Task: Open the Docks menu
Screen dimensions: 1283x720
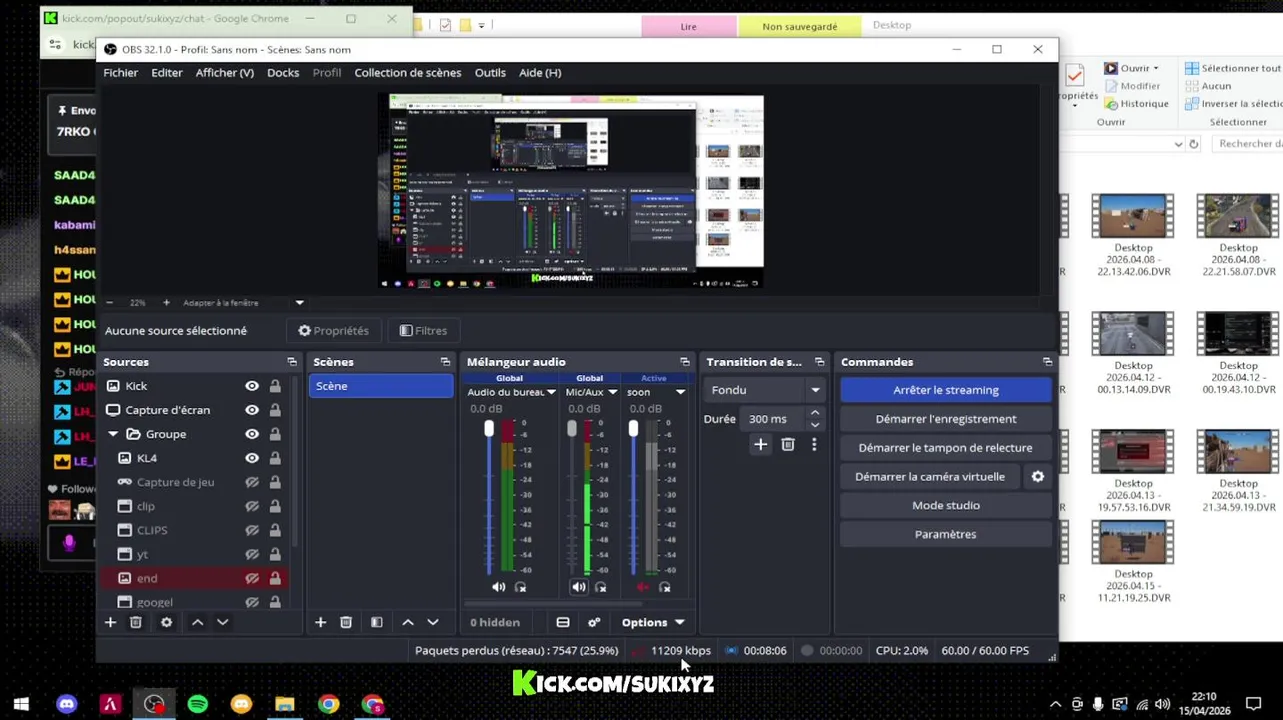Action: click(283, 73)
